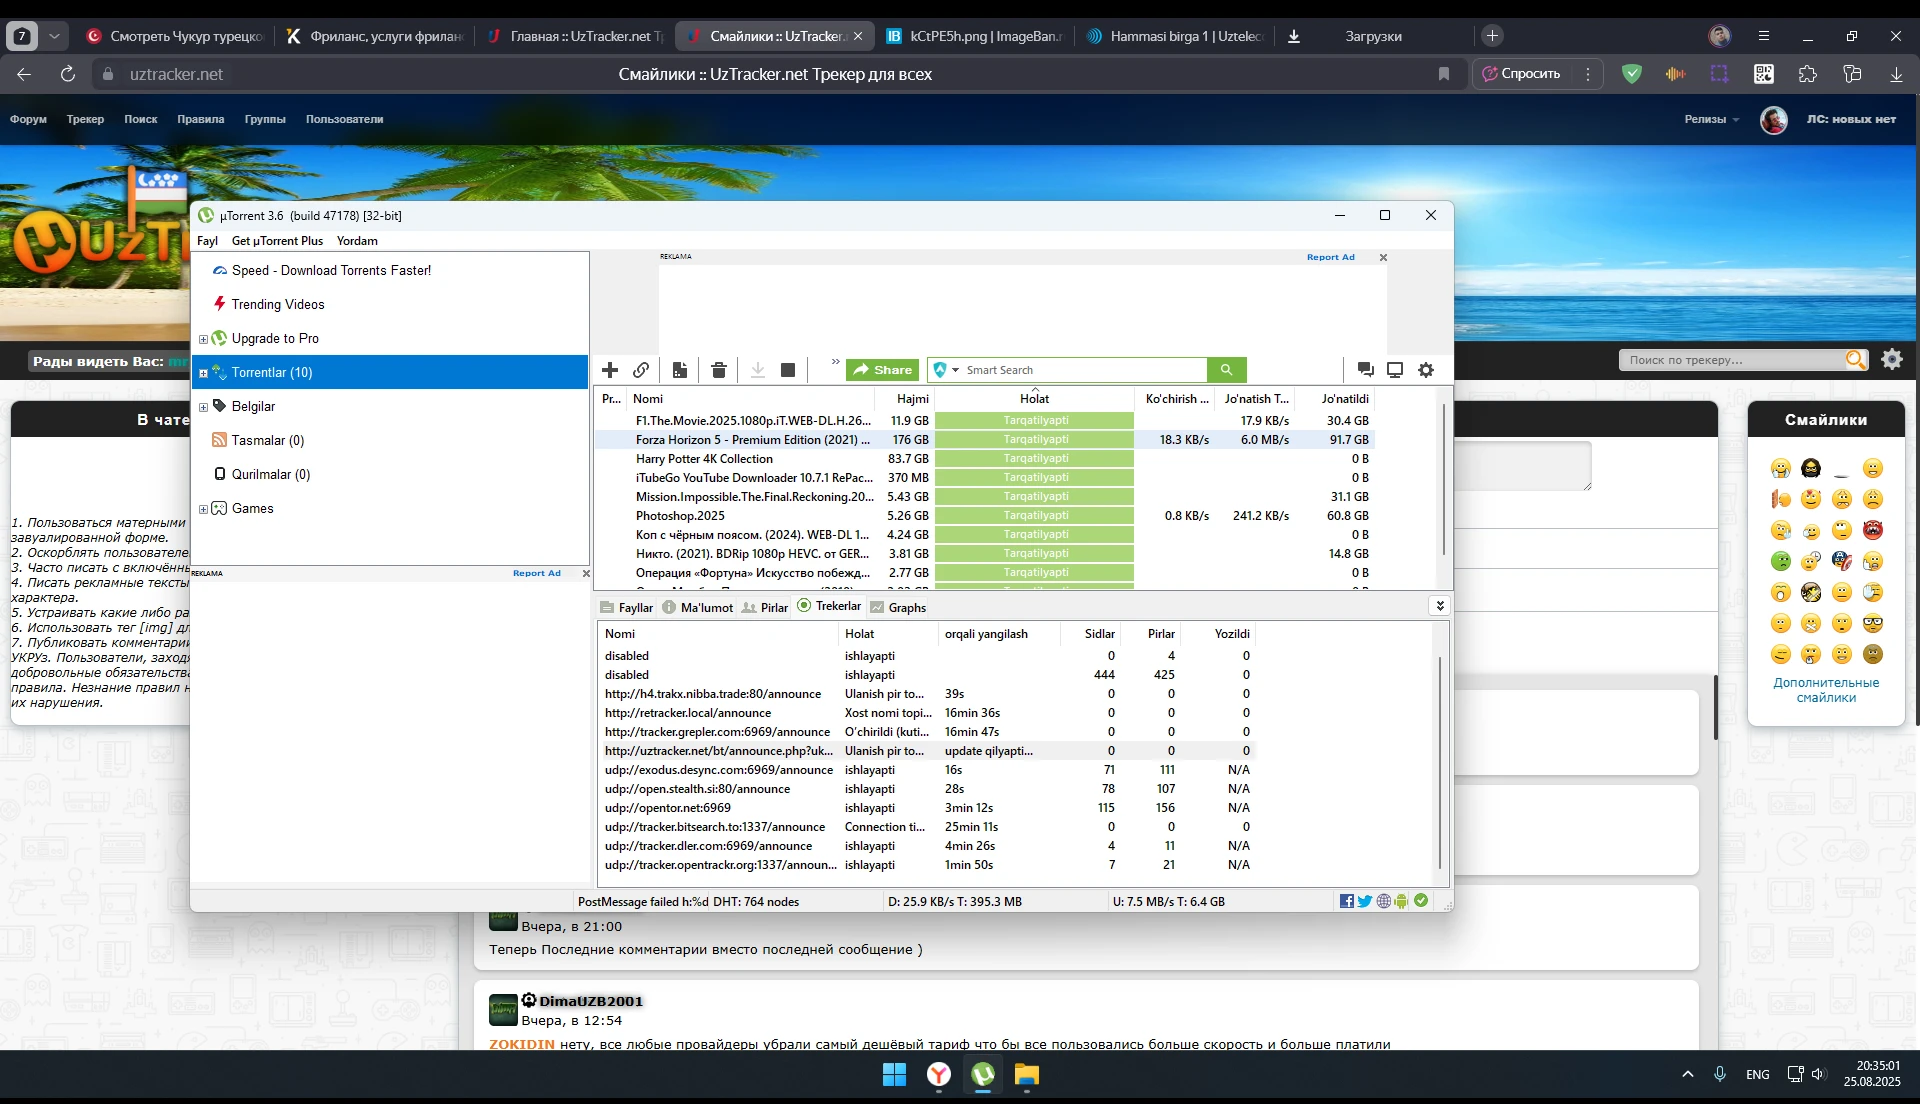
Task: Click the green Share button
Action: 882,370
